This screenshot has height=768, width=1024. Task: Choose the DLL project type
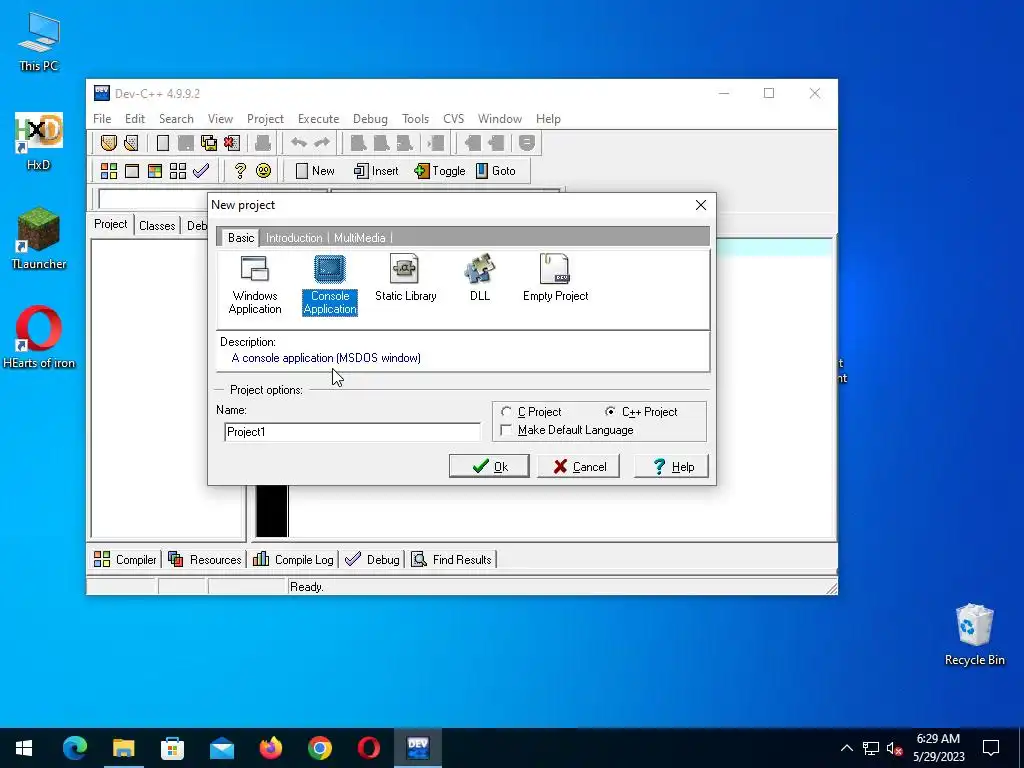click(480, 278)
